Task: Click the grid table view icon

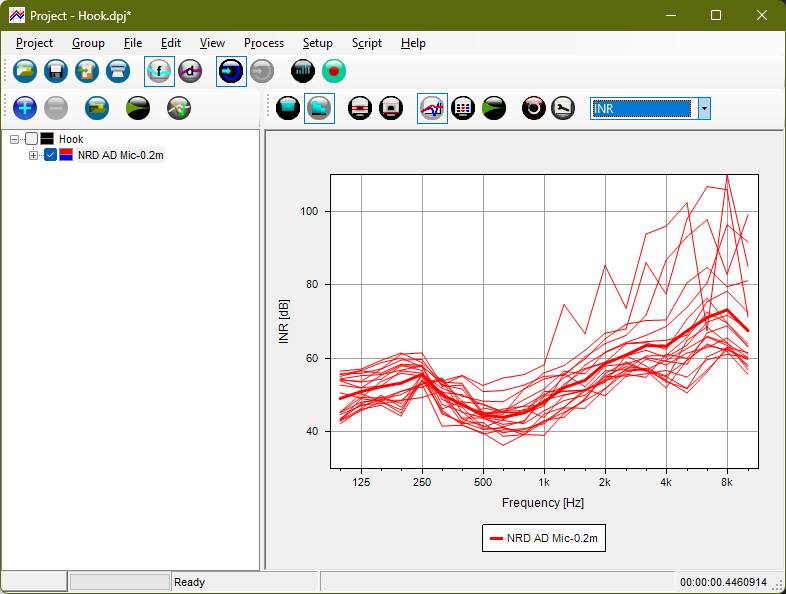Action: coord(462,108)
